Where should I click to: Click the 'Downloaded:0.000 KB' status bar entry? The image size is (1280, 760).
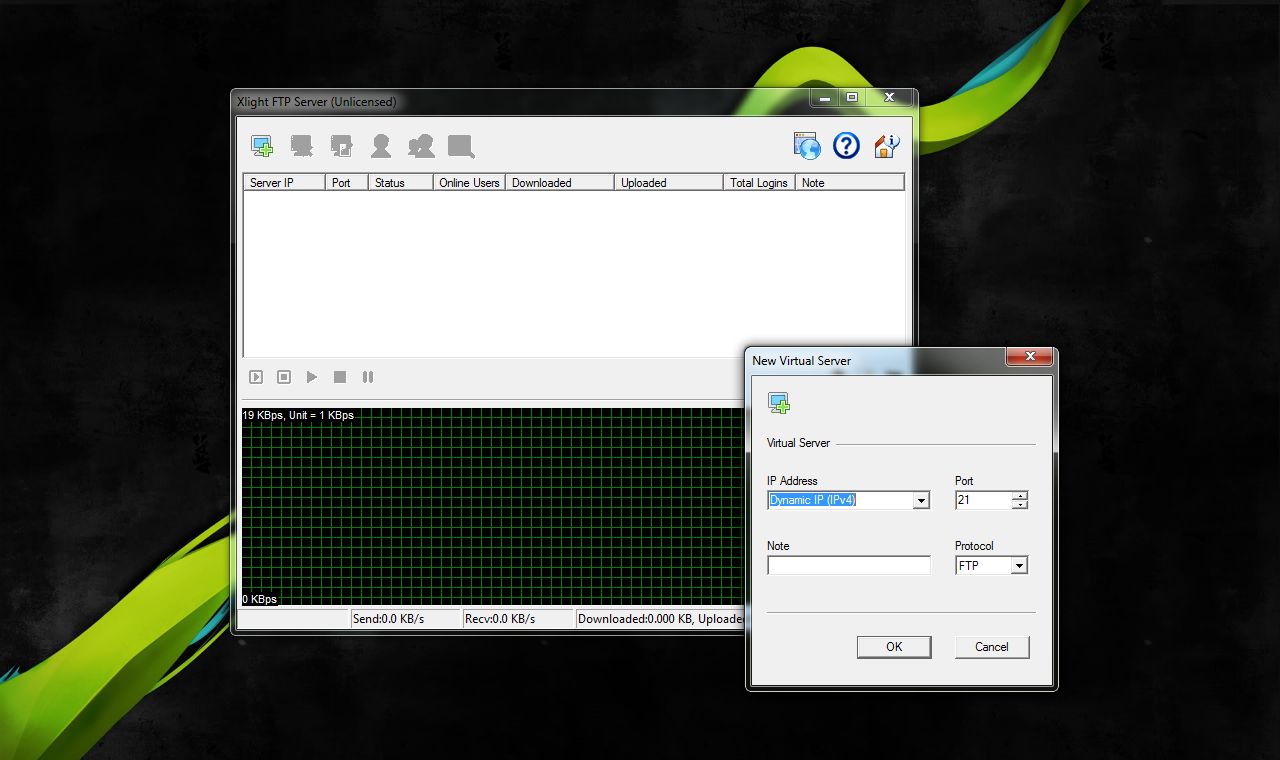pos(660,619)
